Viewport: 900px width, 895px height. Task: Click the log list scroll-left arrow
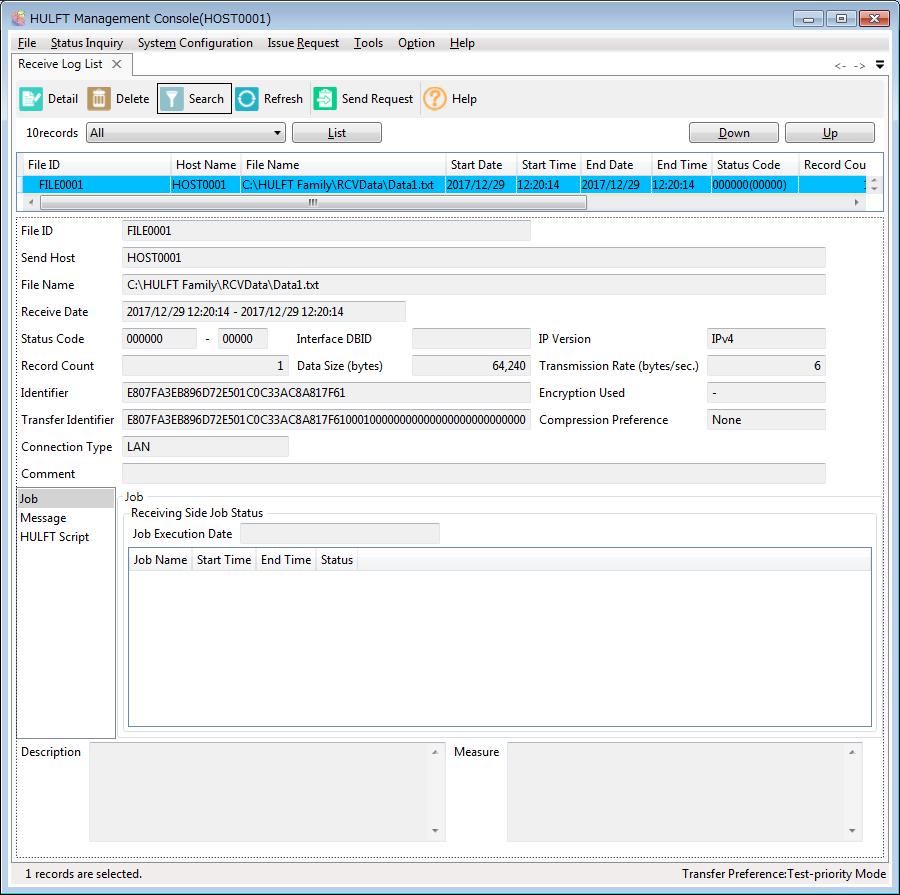(31, 203)
